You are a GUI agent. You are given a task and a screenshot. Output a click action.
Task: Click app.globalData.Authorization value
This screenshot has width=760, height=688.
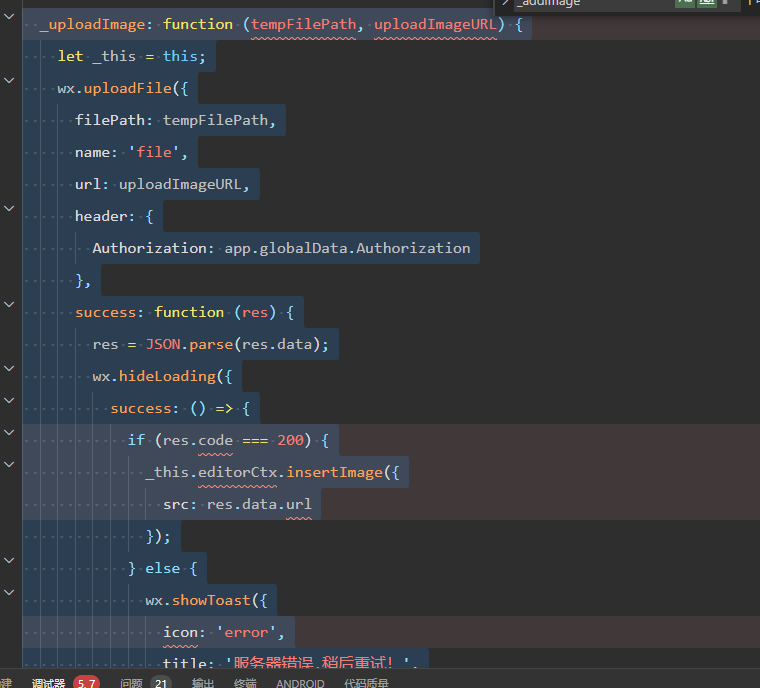(347, 248)
